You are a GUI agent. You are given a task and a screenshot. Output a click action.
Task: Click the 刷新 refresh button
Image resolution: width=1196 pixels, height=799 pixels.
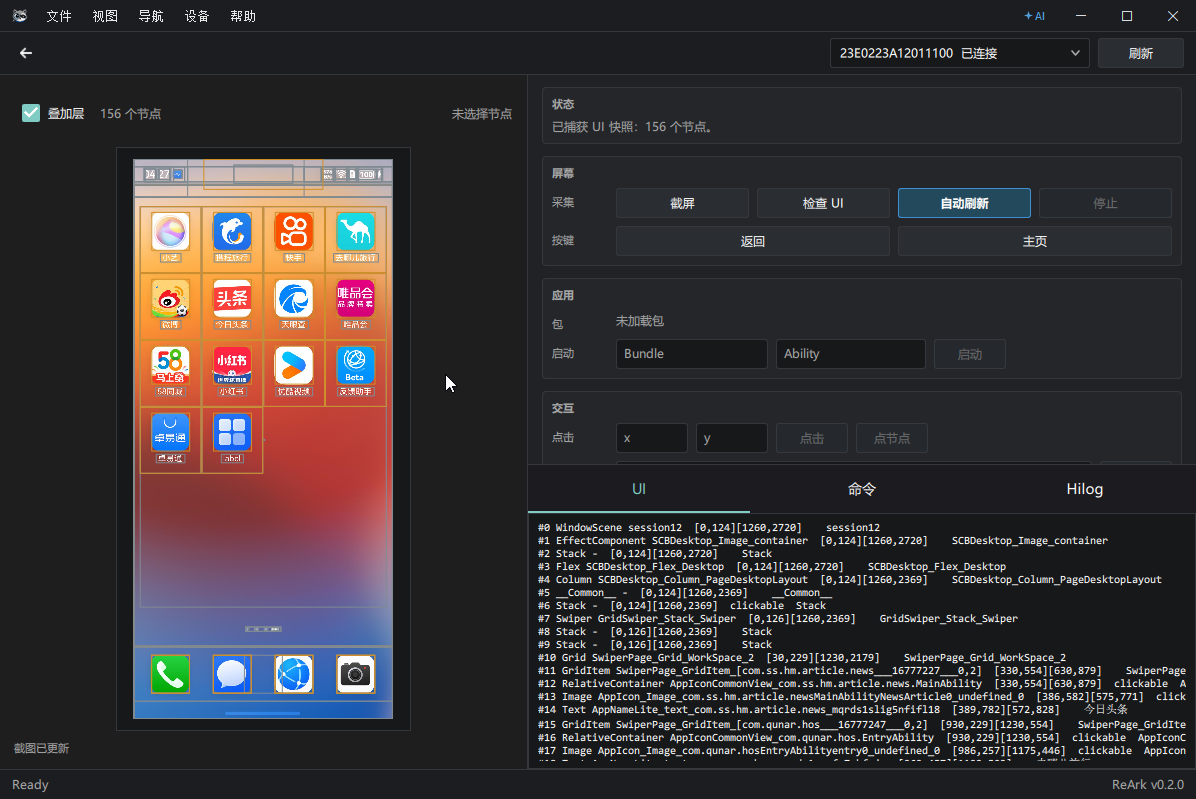click(1140, 53)
